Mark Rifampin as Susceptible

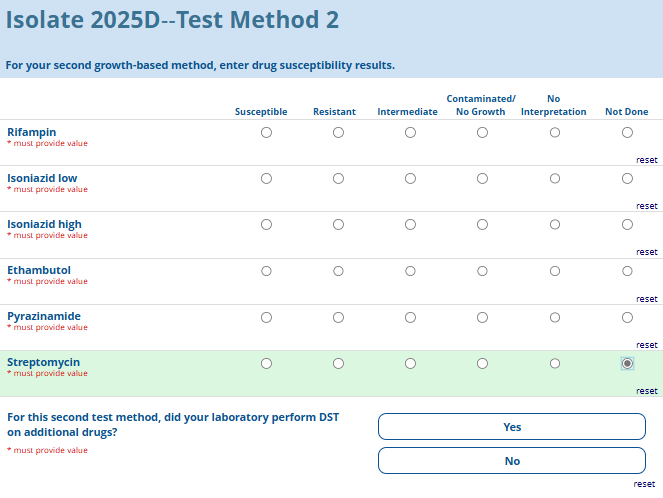[266, 132]
